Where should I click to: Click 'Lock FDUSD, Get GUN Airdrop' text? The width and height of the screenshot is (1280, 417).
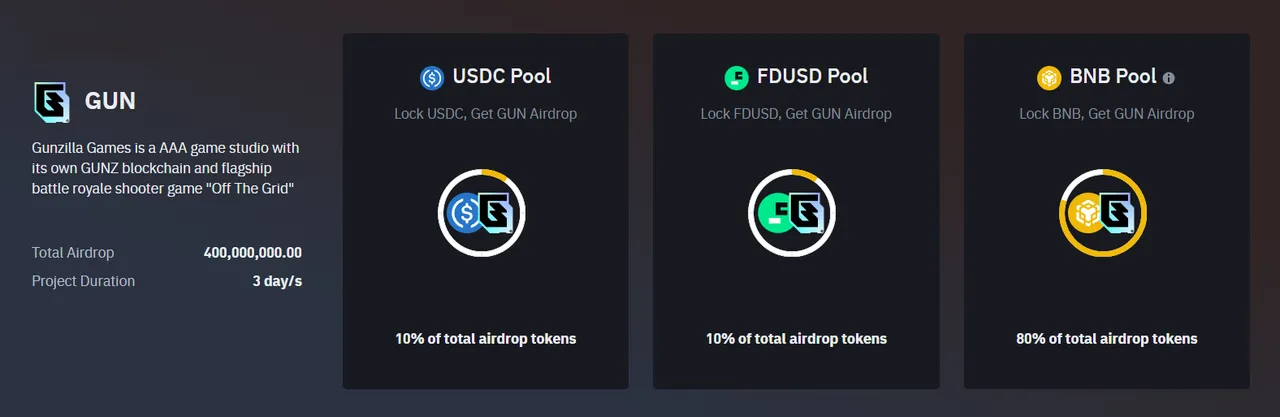click(x=796, y=113)
